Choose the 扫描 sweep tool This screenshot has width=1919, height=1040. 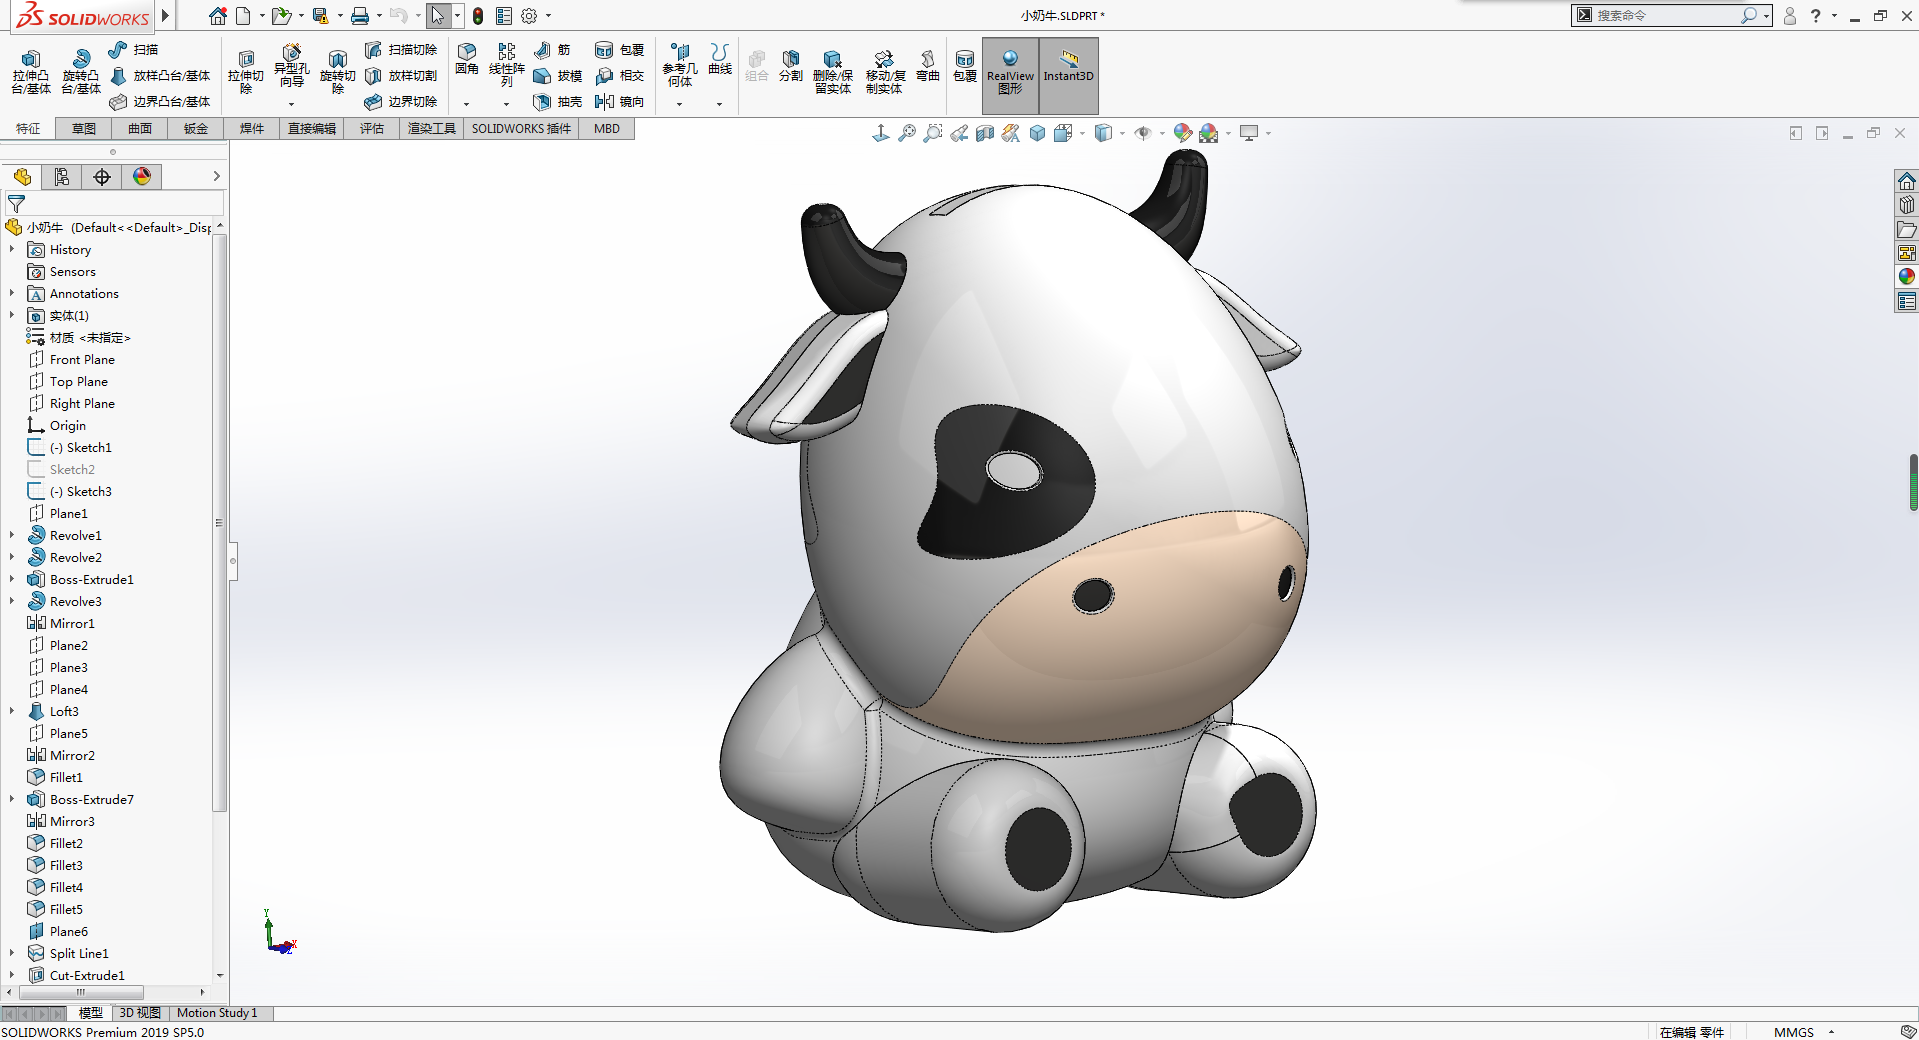tap(133, 49)
